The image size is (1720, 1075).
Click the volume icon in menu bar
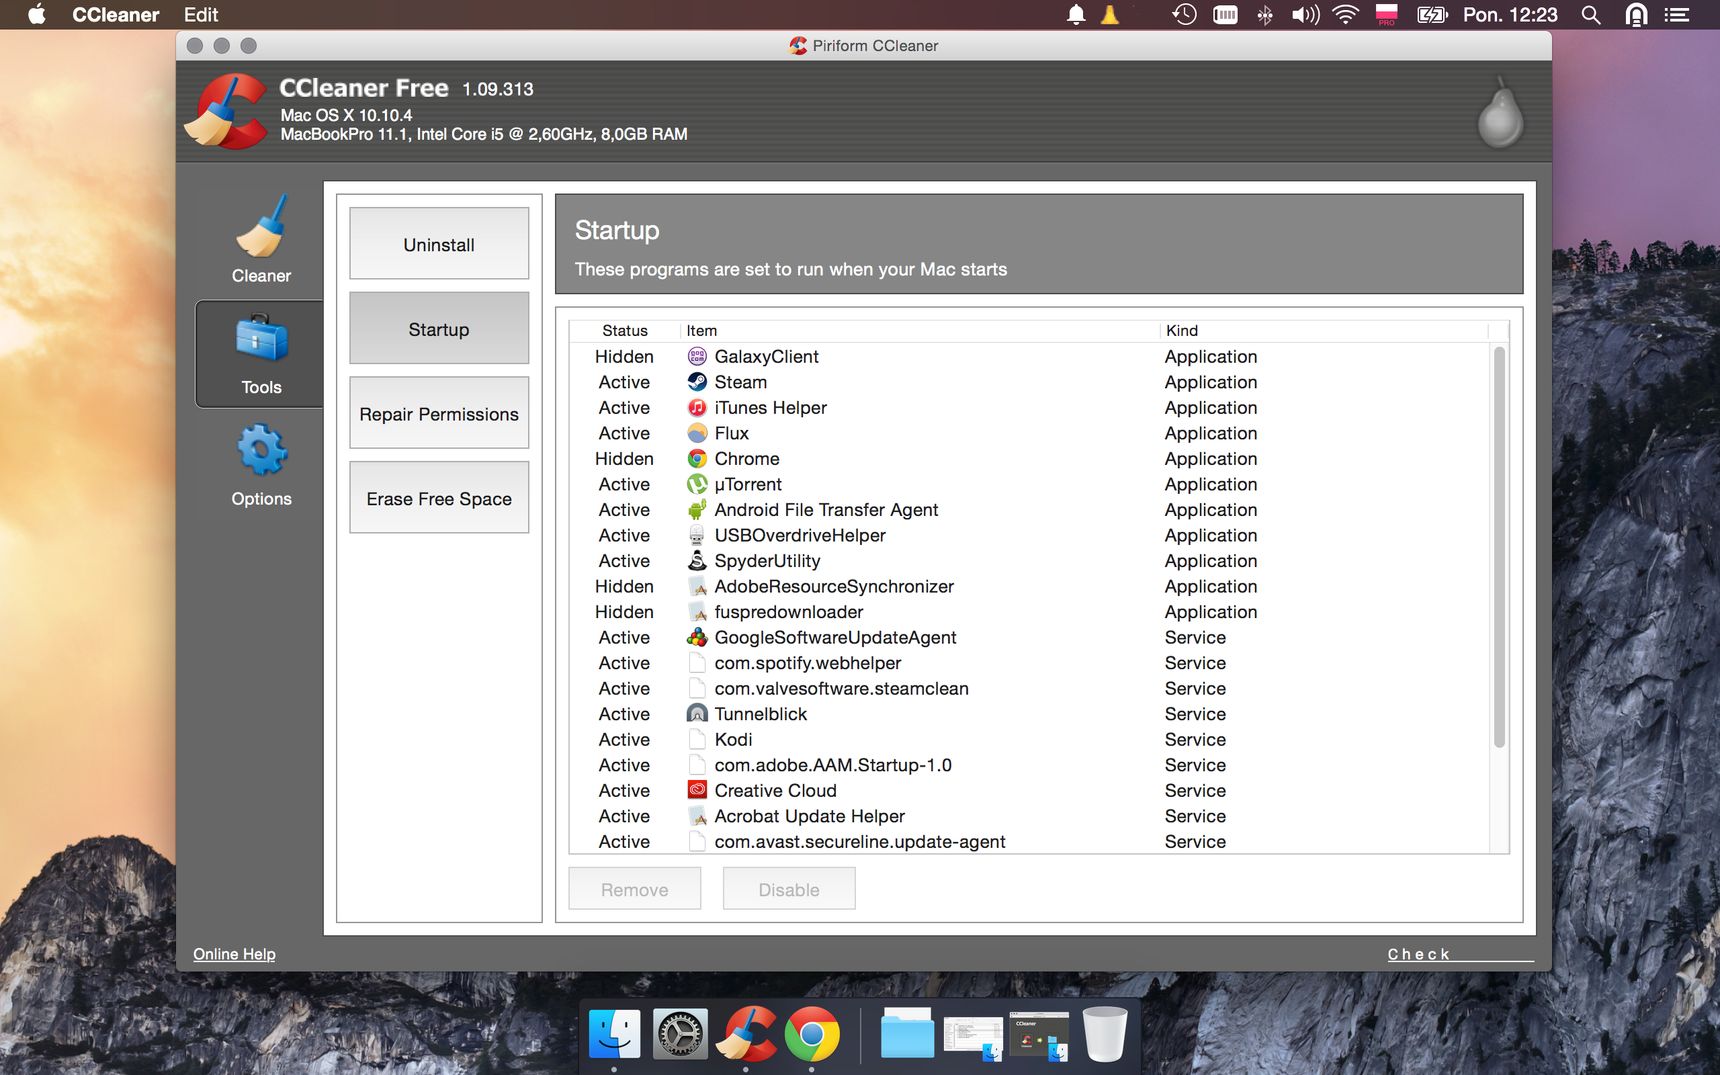(x=1305, y=15)
